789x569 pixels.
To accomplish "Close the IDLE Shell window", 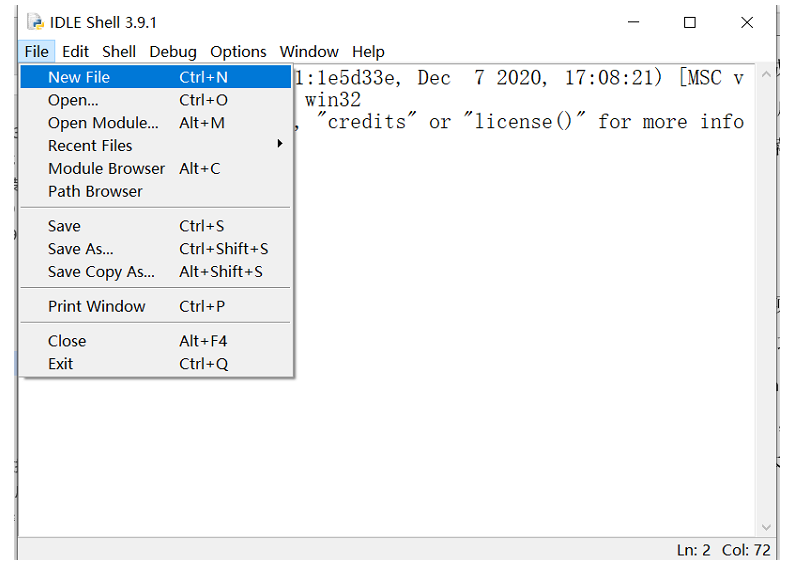I will 747,22.
